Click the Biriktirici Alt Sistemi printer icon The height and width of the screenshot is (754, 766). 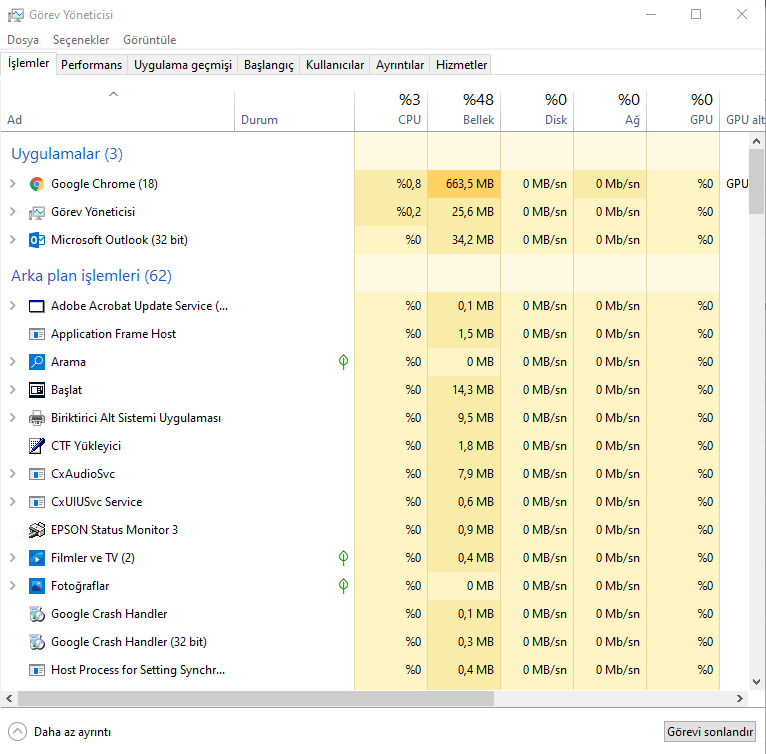tap(37, 418)
